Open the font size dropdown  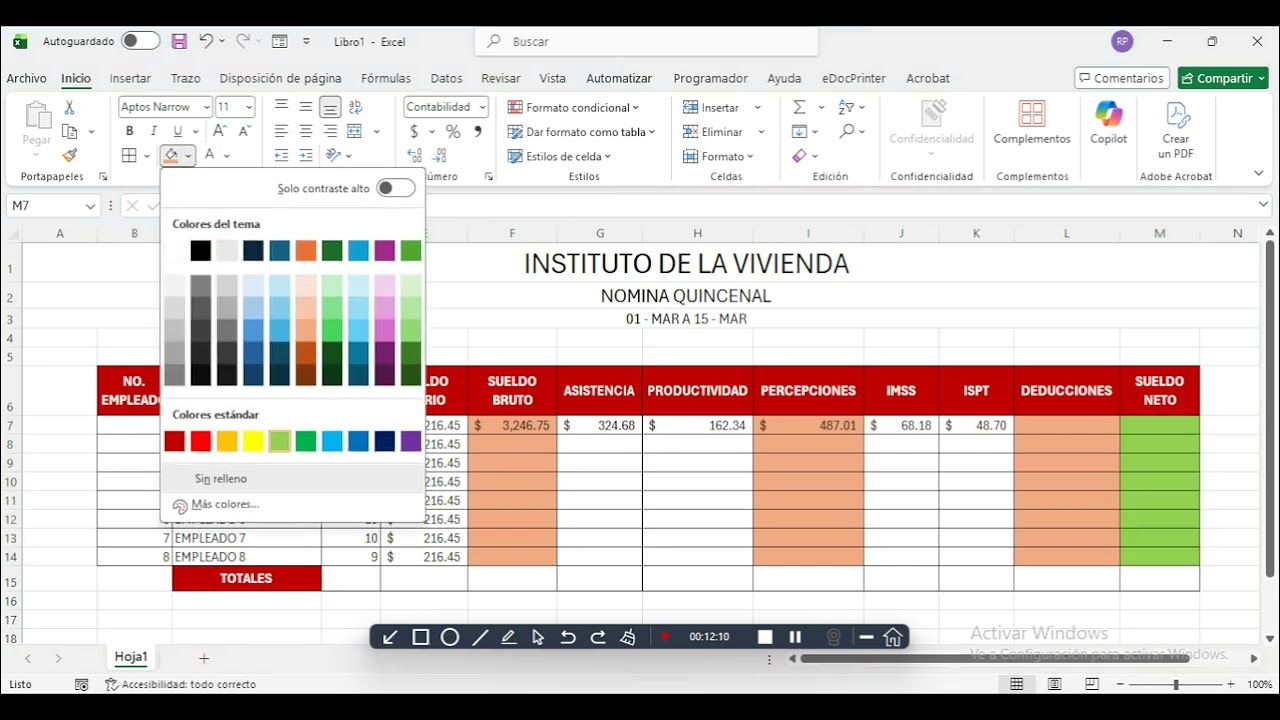click(249, 107)
